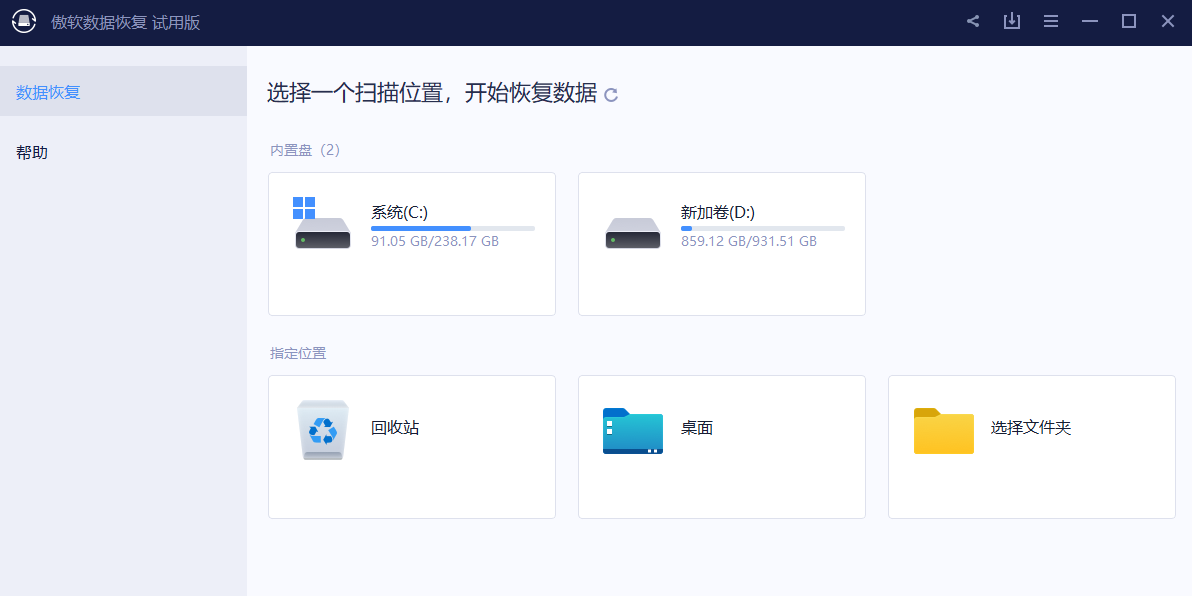This screenshot has height=596, width=1192.
Task: Switch to the 帮助 sidebar section
Action: (x=33, y=152)
